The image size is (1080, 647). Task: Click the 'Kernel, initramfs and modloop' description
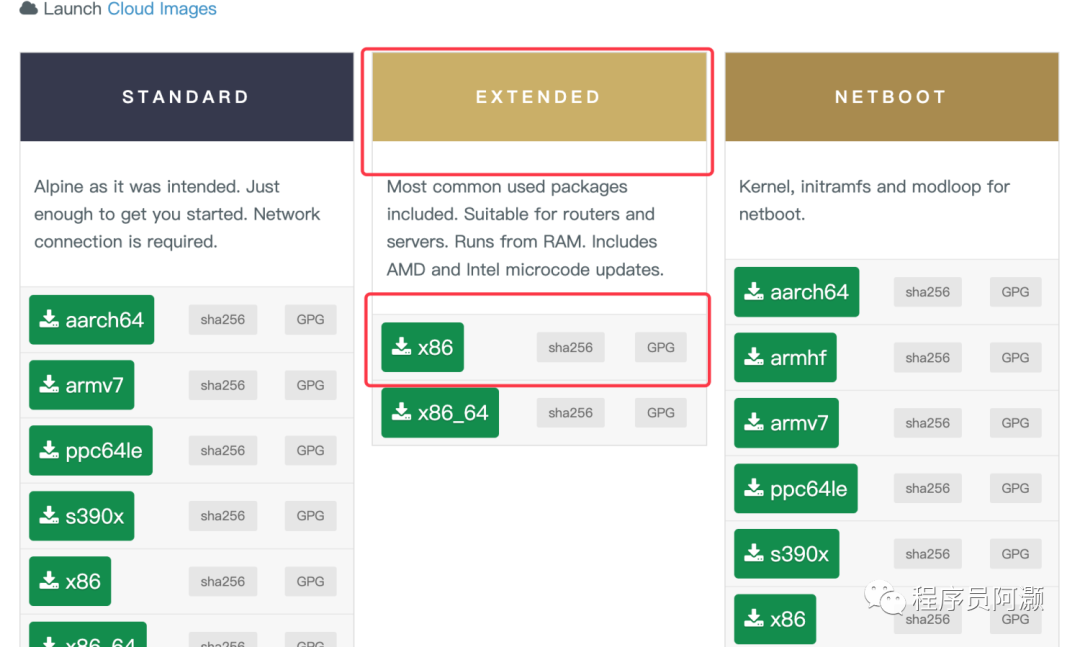tap(874, 201)
